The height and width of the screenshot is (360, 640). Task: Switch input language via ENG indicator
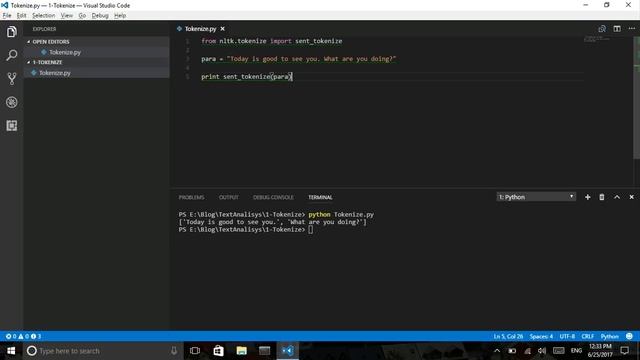[x=576, y=351]
